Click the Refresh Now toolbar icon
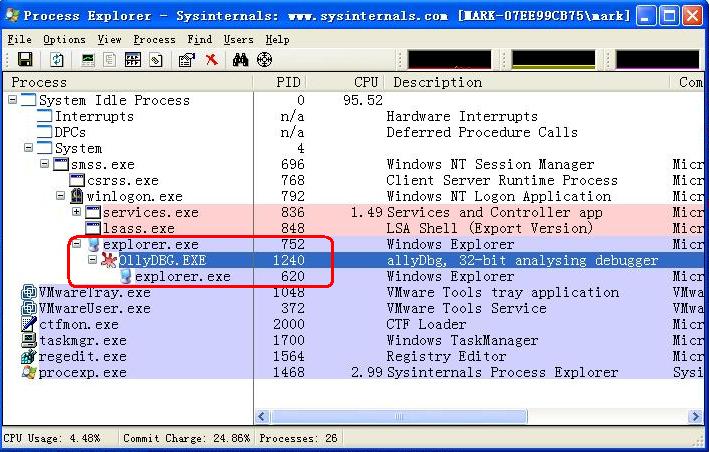The height and width of the screenshot is (452, 709). (57, 59)
